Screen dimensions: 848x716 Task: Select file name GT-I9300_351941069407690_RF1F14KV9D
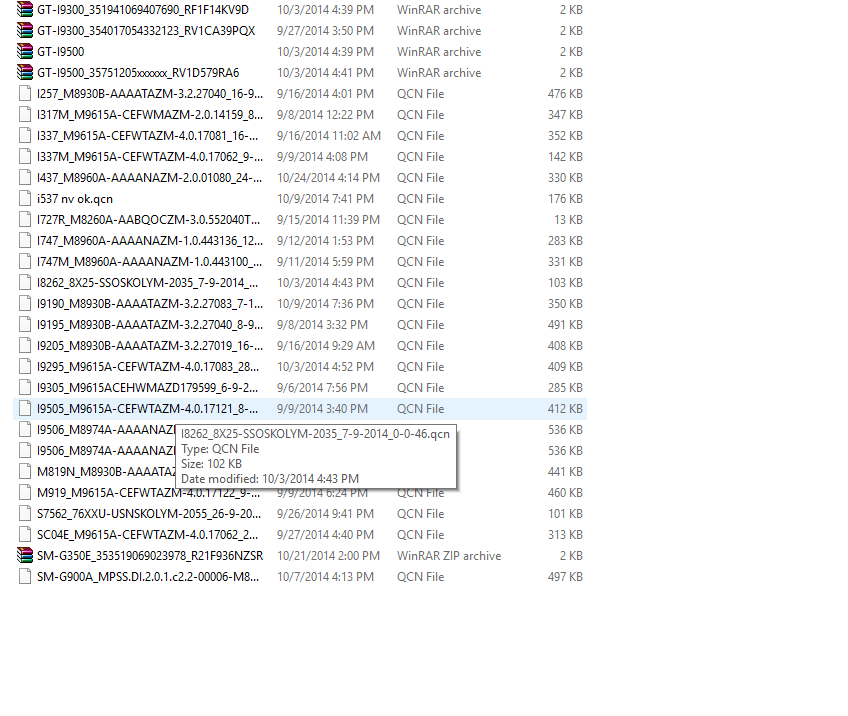pos(143,10)
